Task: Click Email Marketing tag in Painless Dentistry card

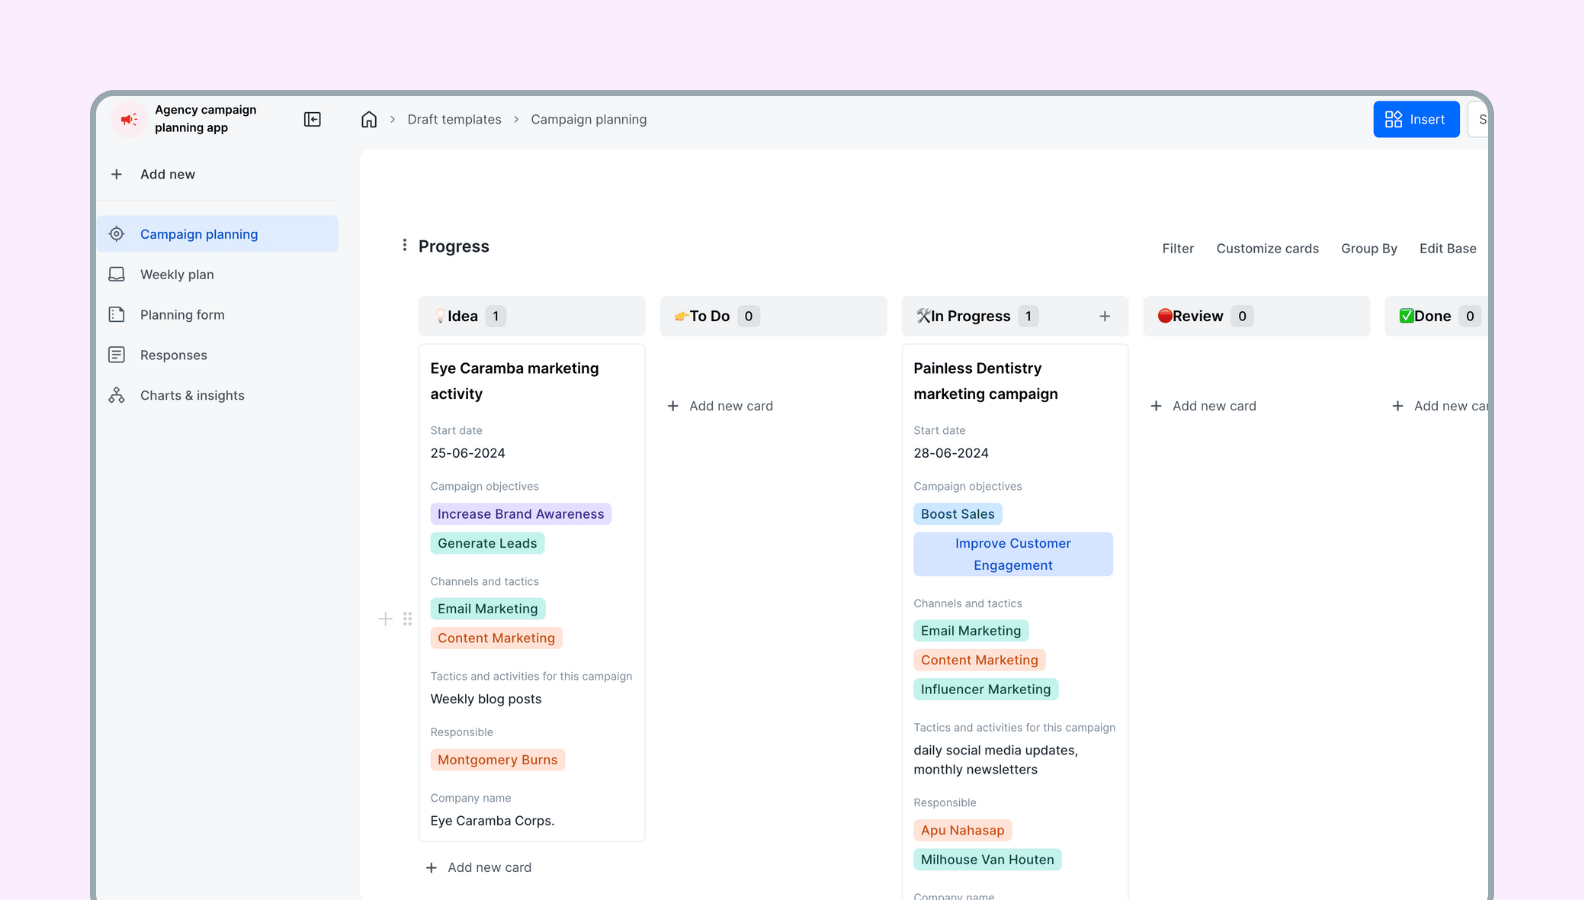Action: [x=970, y=630]
